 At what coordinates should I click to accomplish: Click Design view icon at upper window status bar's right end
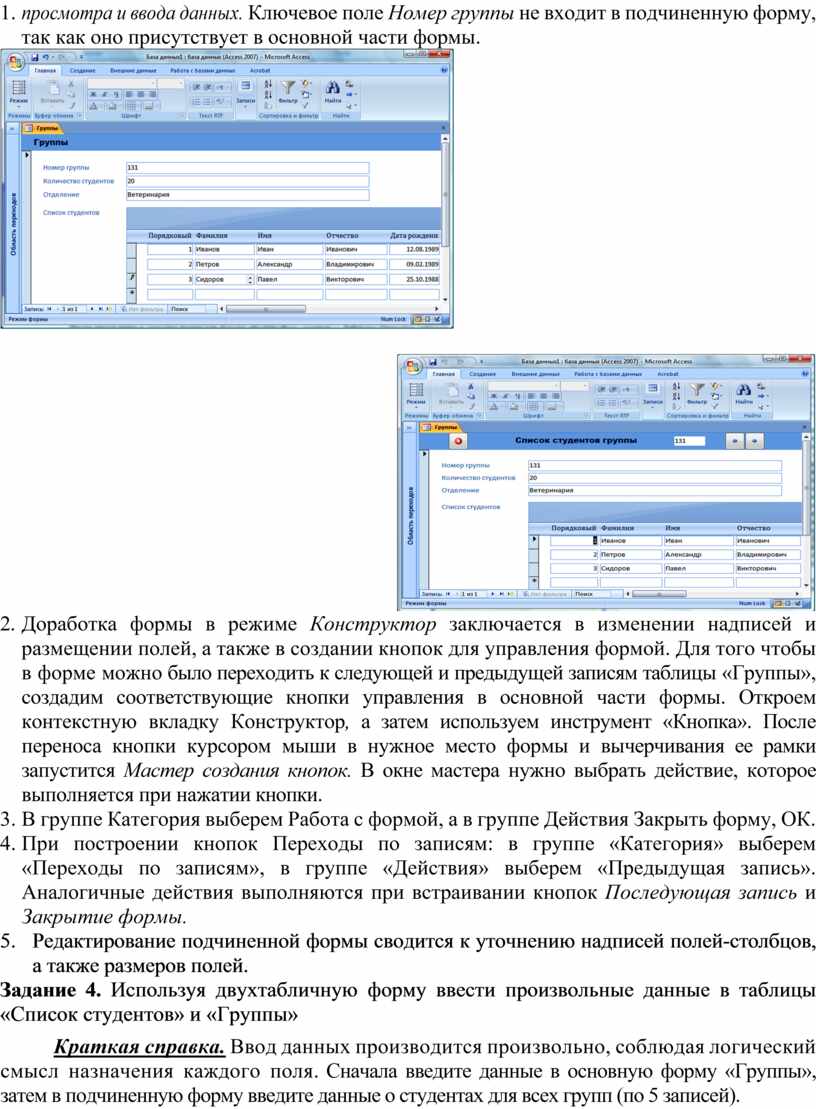[438, 320]
